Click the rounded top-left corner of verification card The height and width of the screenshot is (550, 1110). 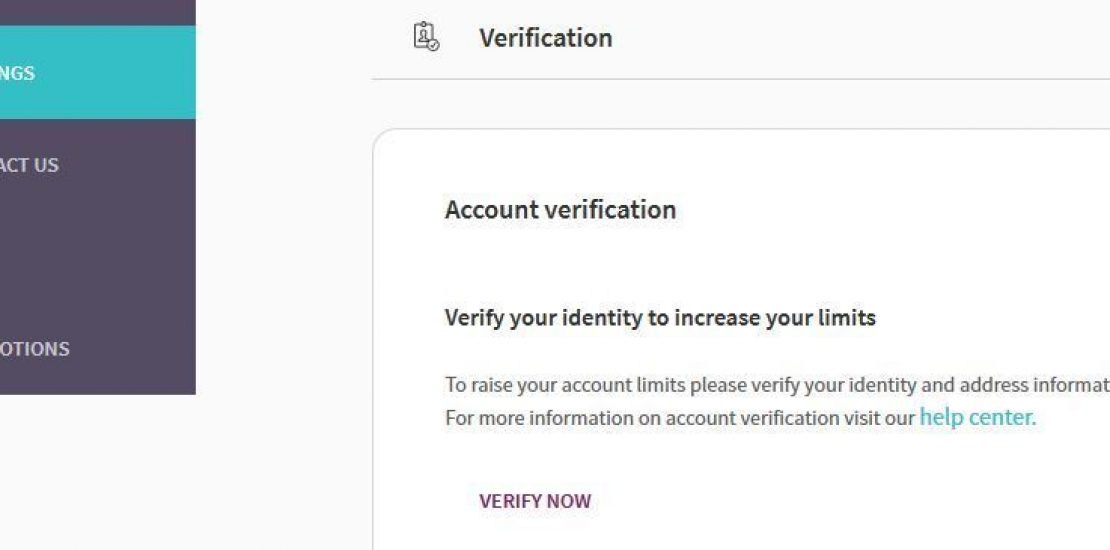pyautogui.click(x=381, y=138)
